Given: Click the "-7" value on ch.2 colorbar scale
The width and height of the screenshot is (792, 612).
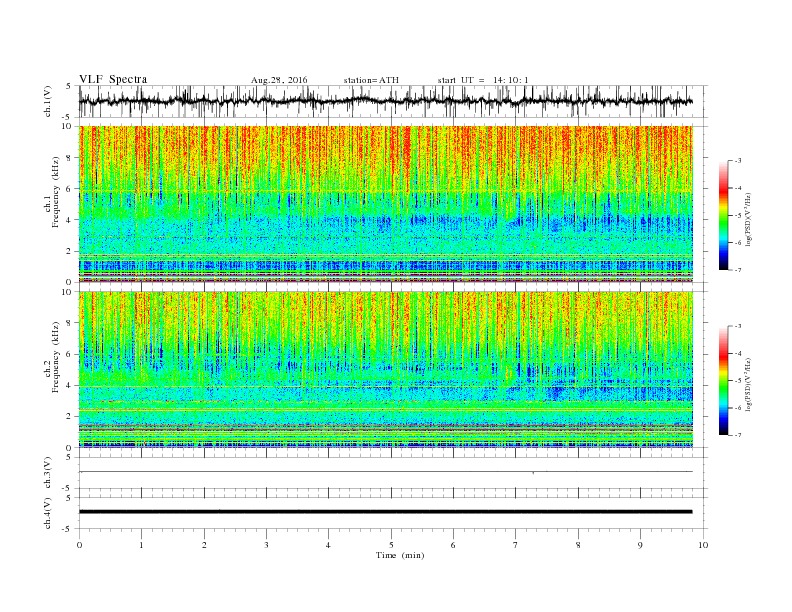Looking at the screenshot, I should [x=738, y=435].
